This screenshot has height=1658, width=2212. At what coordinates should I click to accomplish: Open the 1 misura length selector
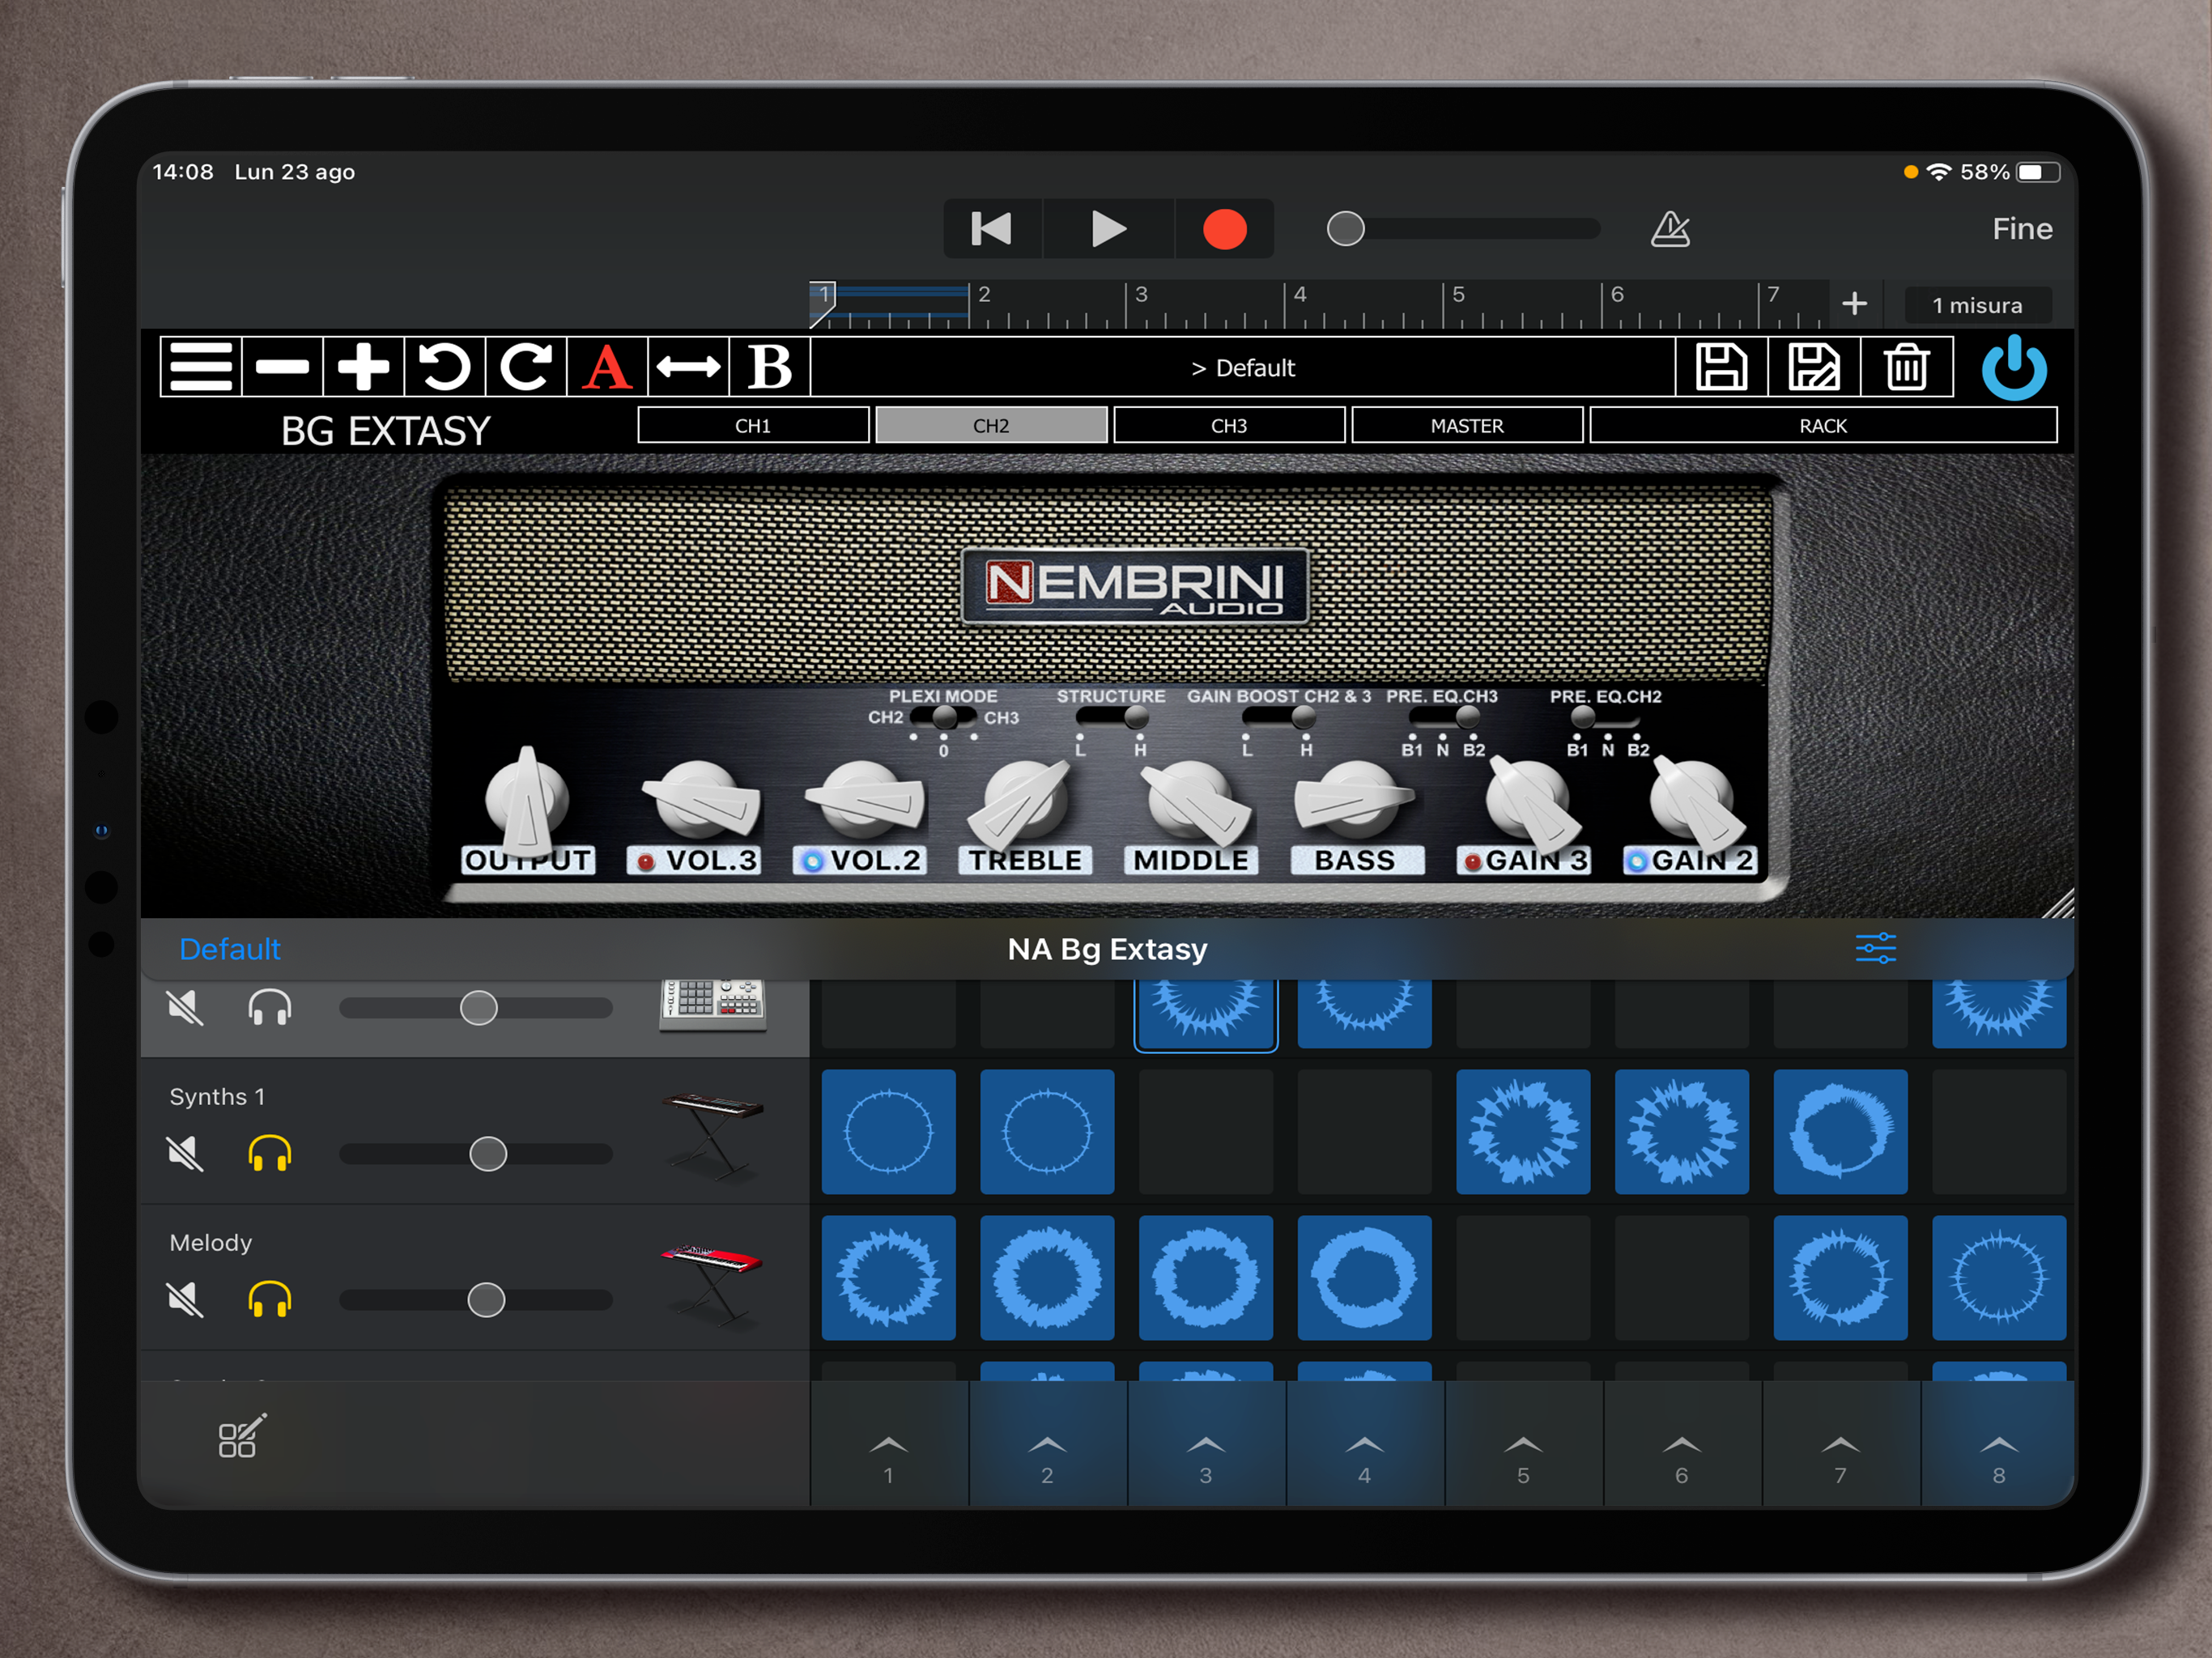(x=1976, y=305)
